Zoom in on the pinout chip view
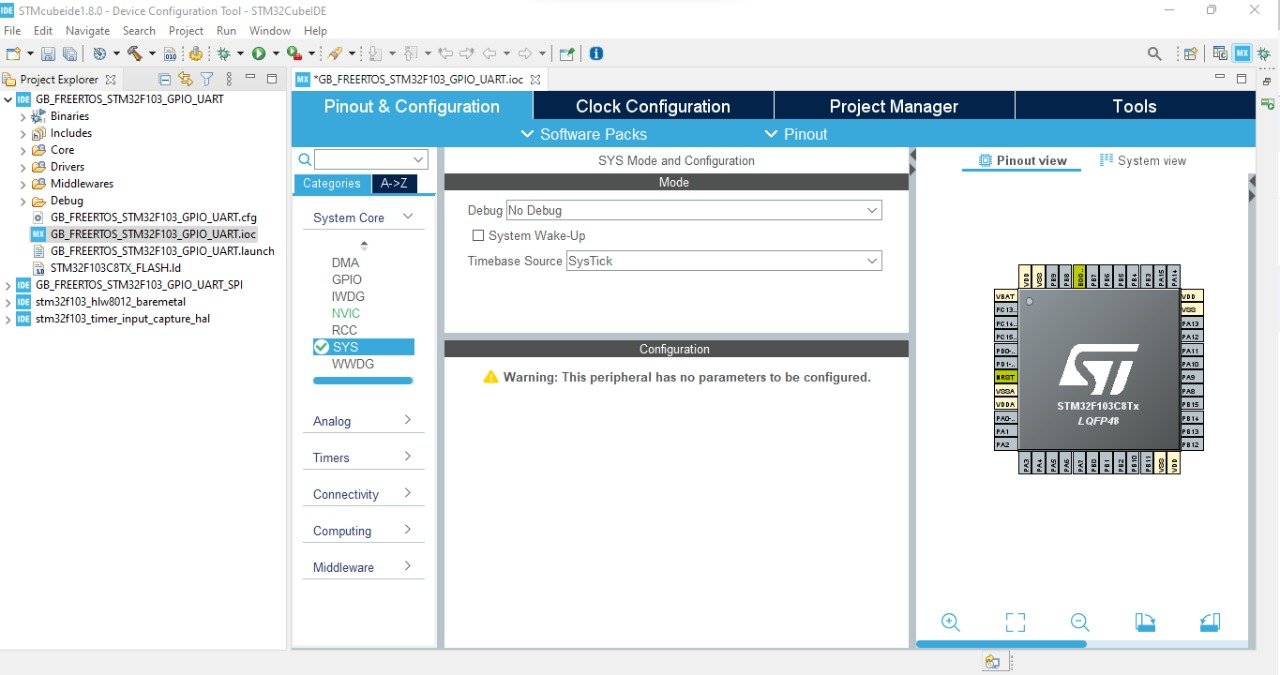The image size is (1280, 675). coord(951,622)
